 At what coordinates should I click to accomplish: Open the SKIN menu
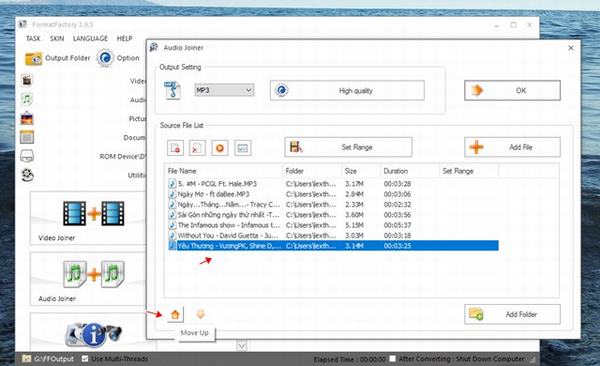click(57, 38)
